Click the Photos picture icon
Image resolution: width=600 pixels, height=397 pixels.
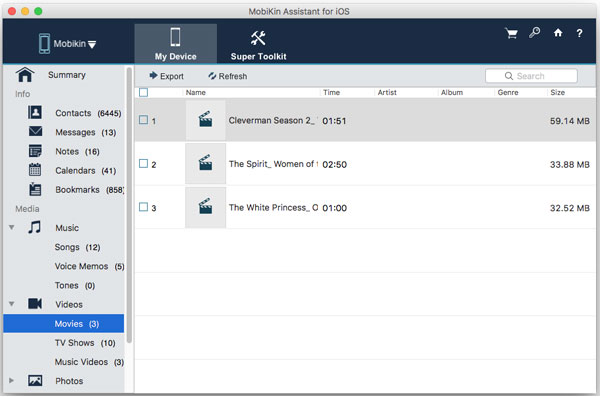[x=35, y=381]
